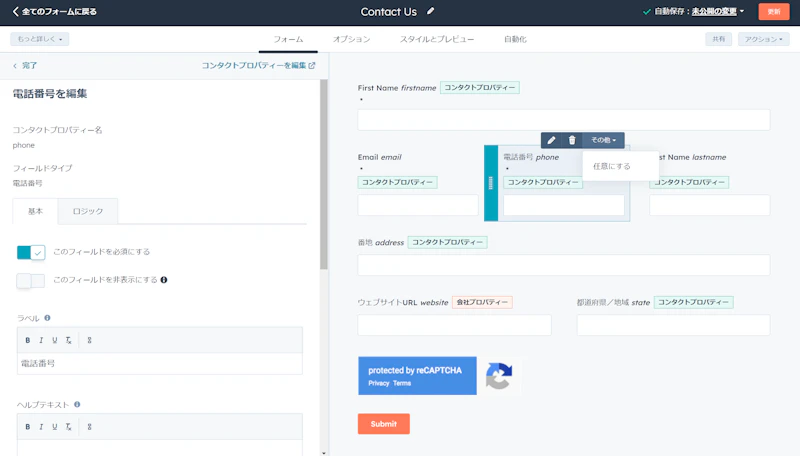The image size is (800, 456).
Task: Grab phone field drag handle
Action: pyautogui.click(x=491, y=183)
